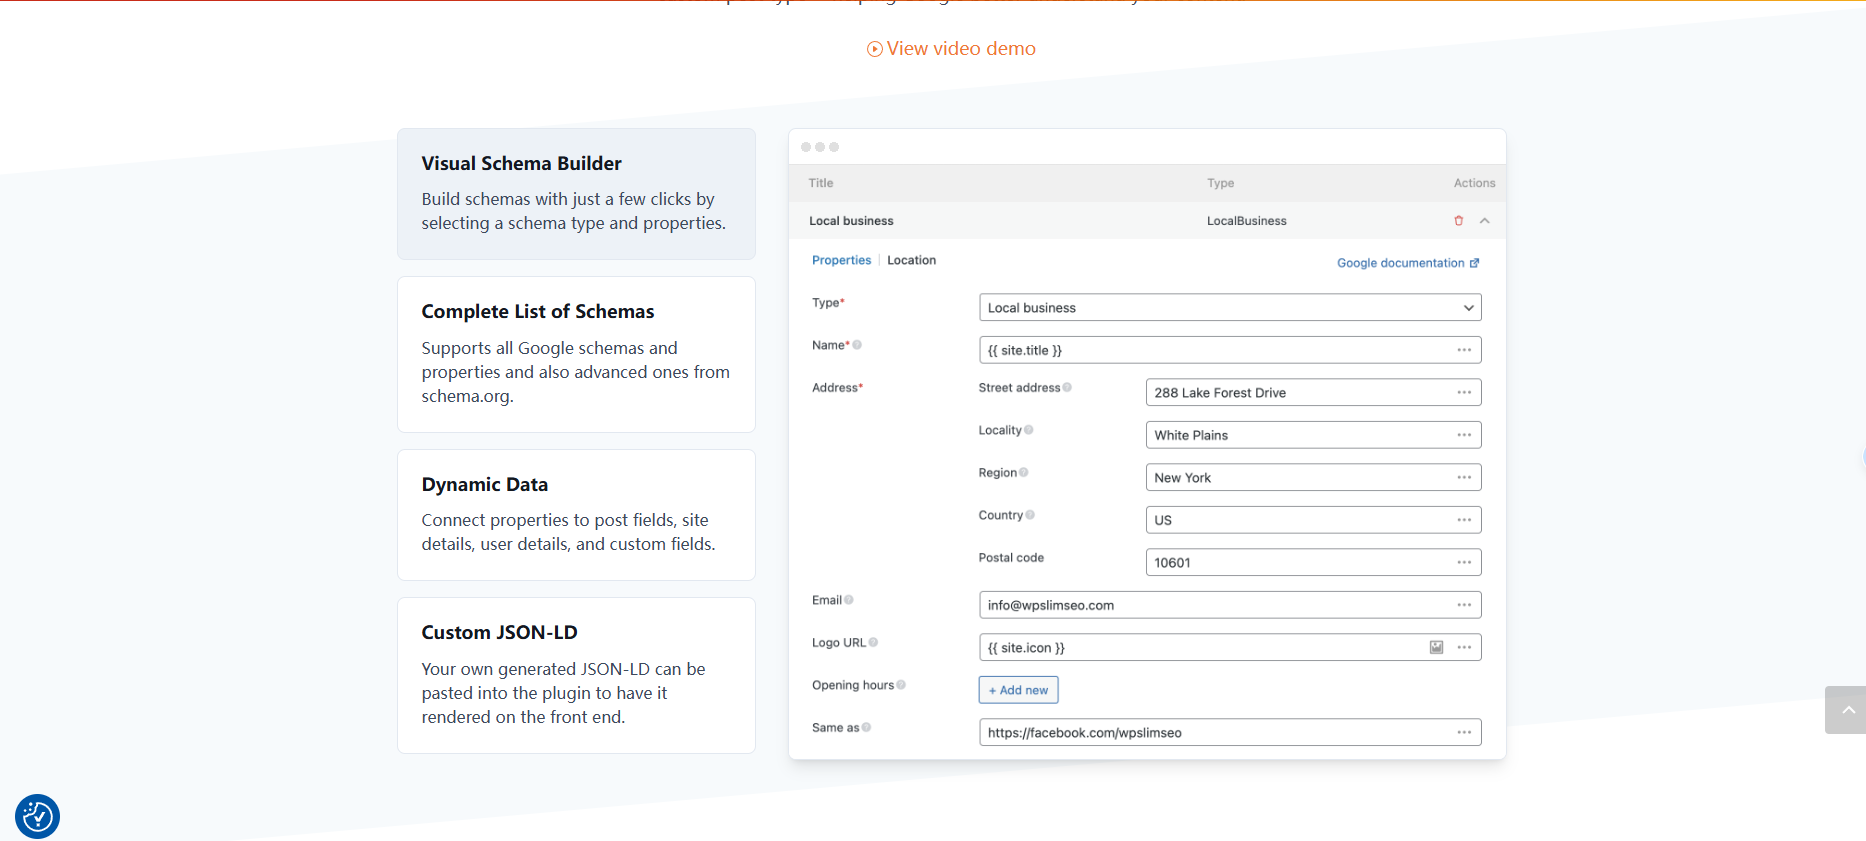Collapse the Local business schema row

(1485, 221)
